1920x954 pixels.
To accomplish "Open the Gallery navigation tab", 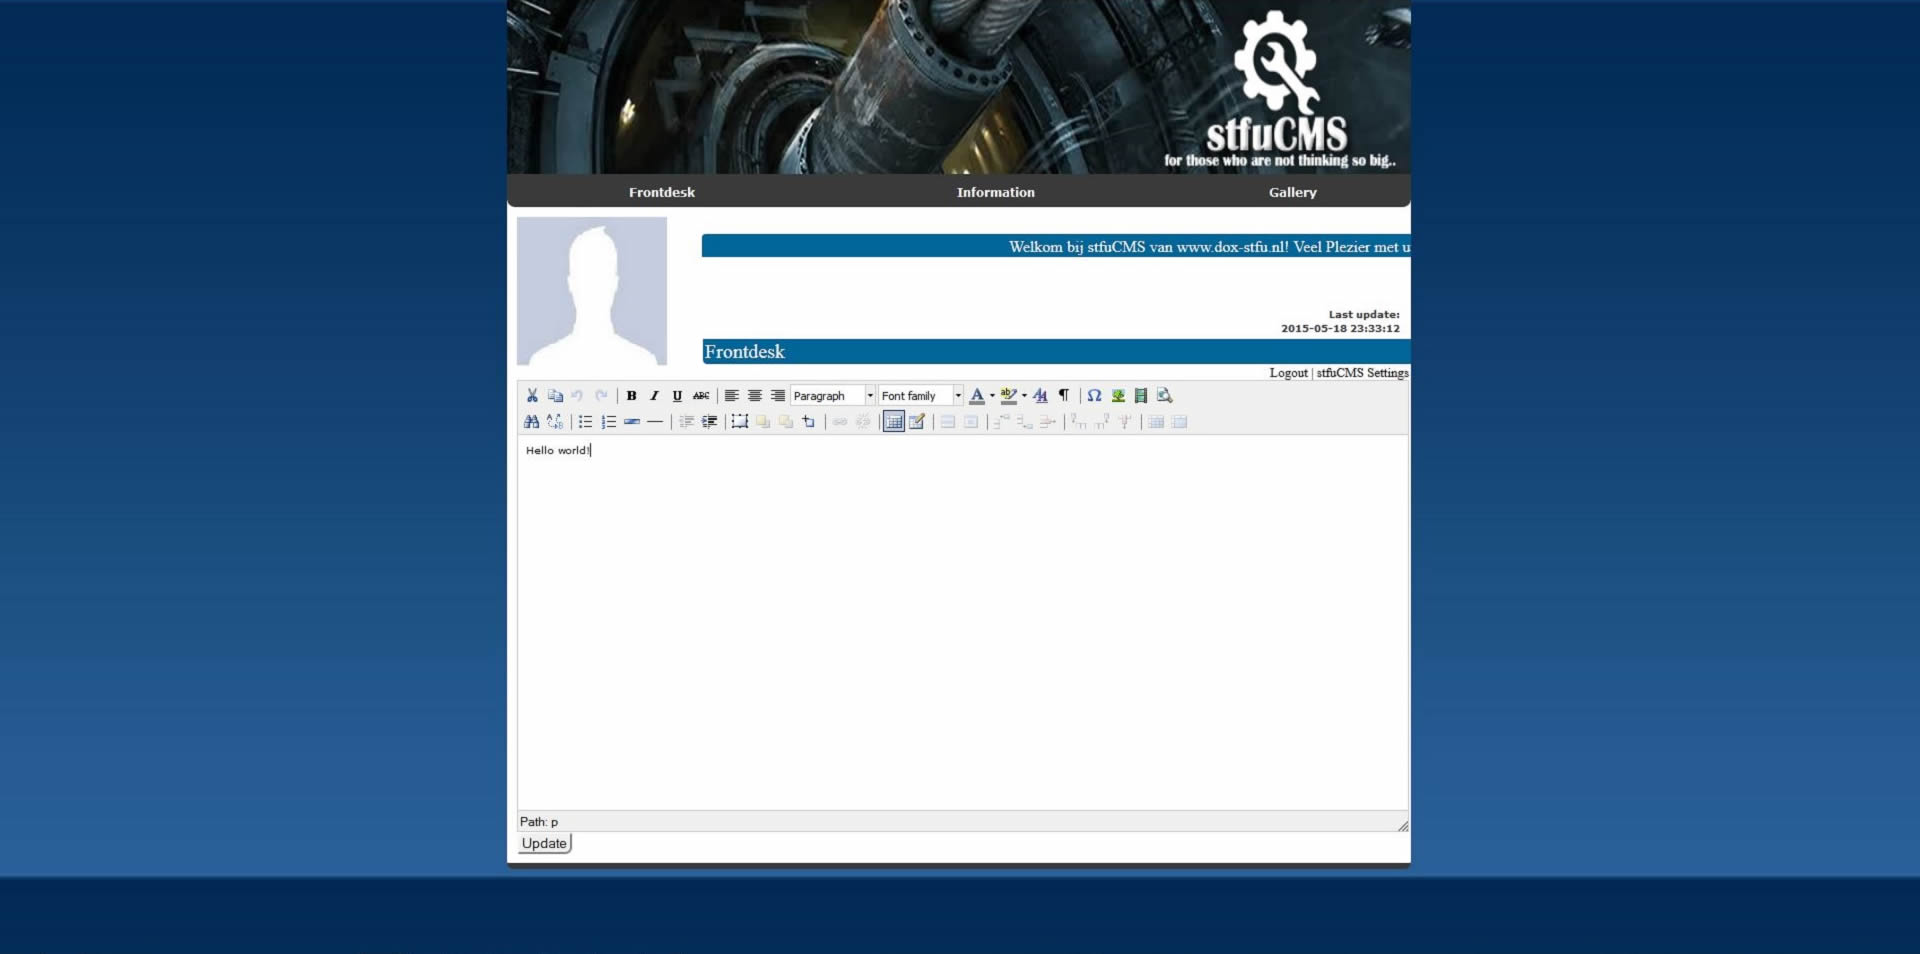I will pos(1293,192).
